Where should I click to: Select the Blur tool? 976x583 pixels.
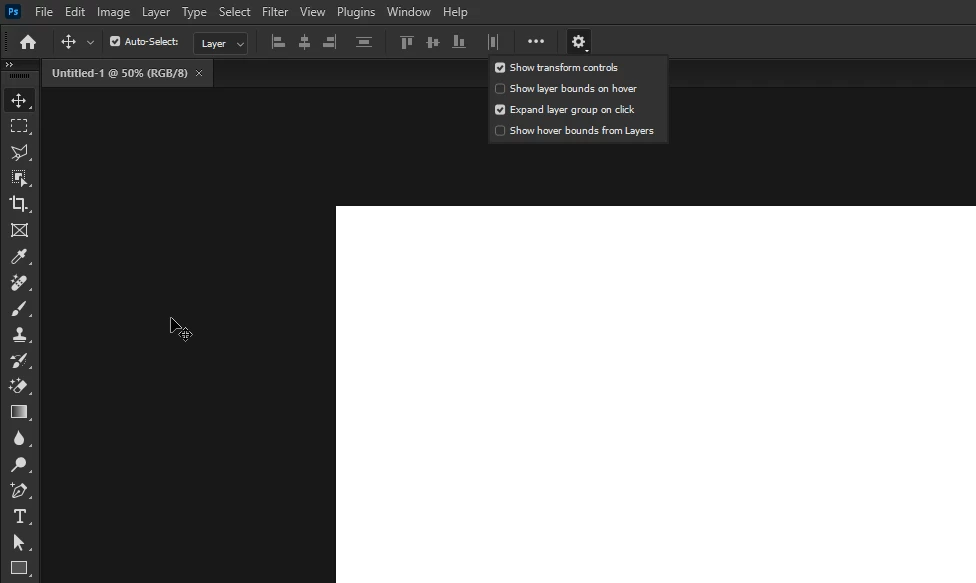click(19, 439)
